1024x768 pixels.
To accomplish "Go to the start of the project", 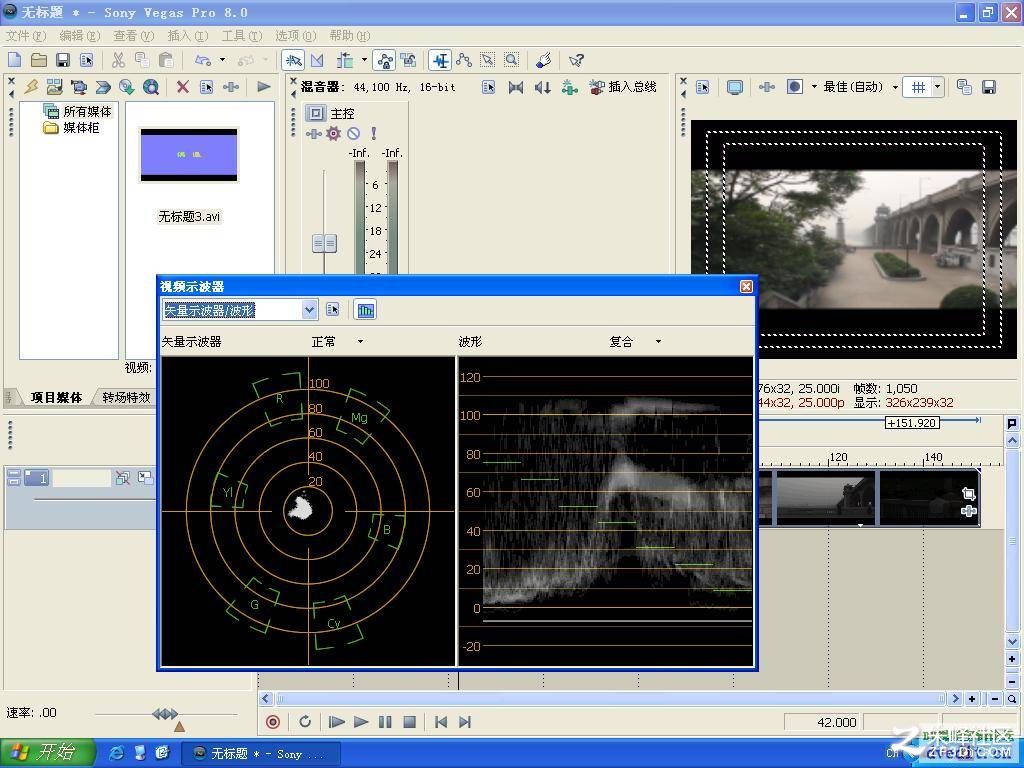I will point(441,722).
